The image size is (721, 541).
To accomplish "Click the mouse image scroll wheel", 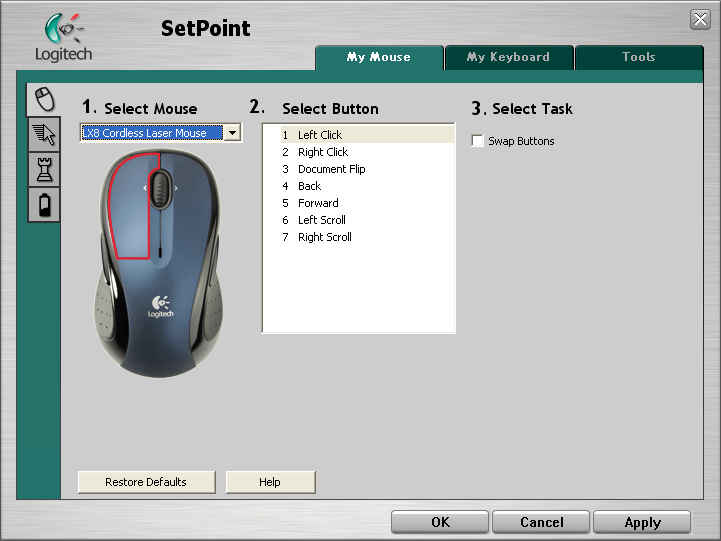I will (x=160, y=189).
